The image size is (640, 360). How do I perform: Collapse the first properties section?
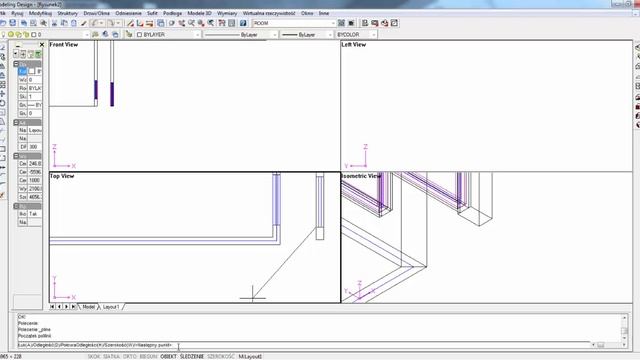coord(16,64)
